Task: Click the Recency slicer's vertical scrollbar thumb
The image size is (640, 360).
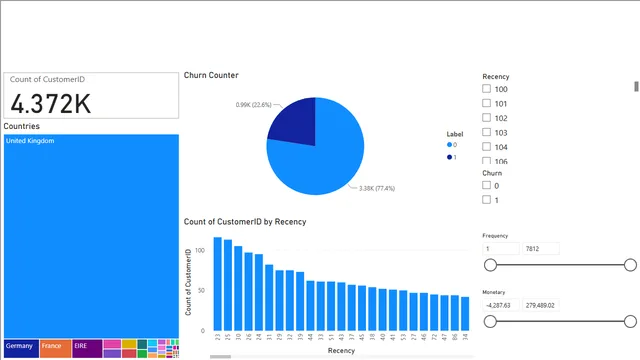Action: coord(636,87)
